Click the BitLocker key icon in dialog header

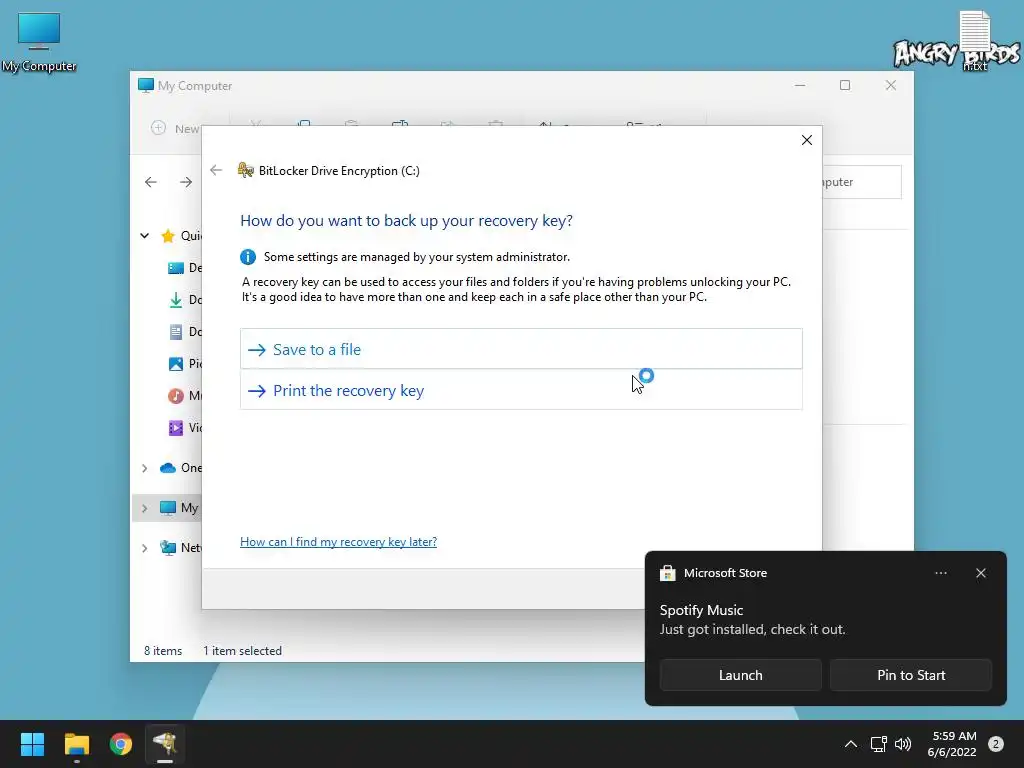point(246,170)
